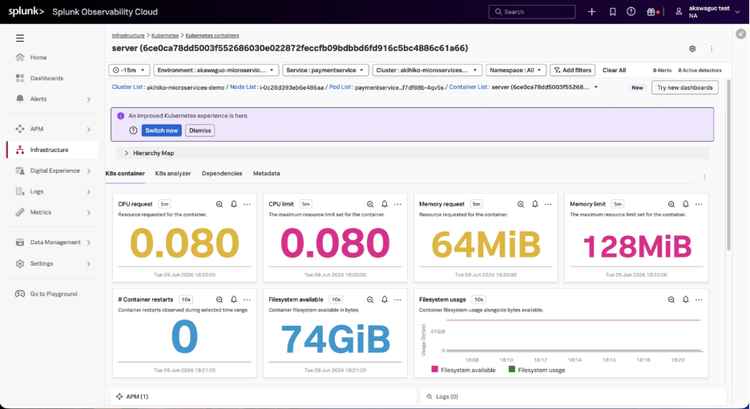Viewport: 750px width, 409px height.
Task: Open Data Management in sidebar
Action: [x=55, y=243]
